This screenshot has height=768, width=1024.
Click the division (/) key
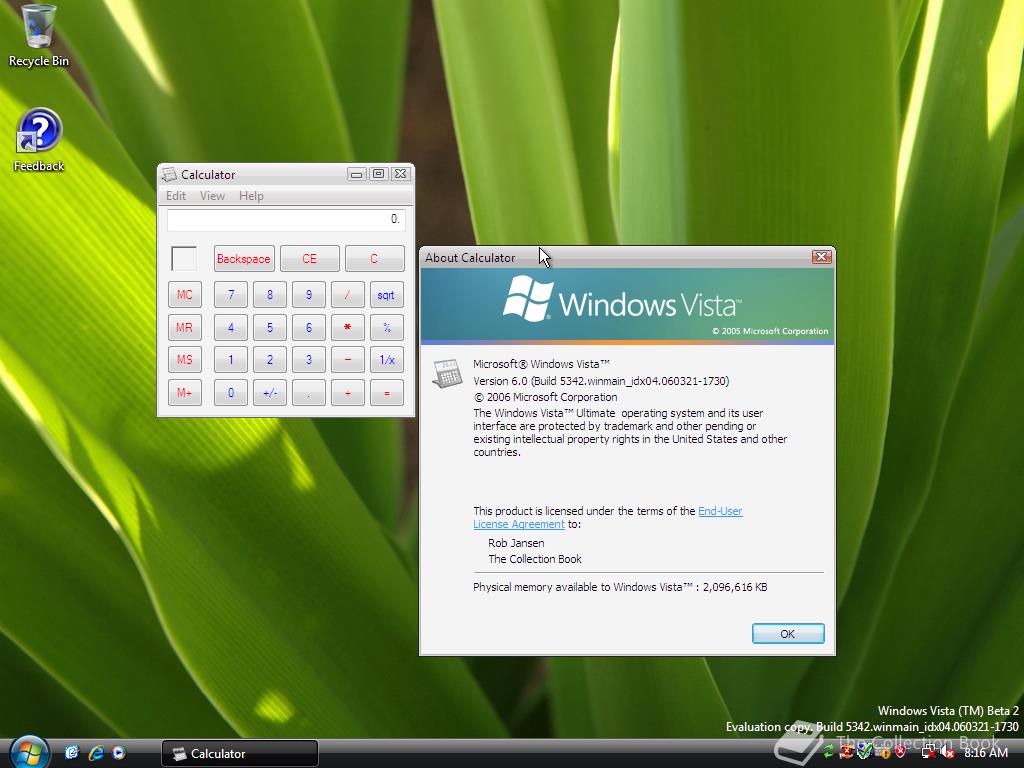pyautogui.click(x=347, y=295)
